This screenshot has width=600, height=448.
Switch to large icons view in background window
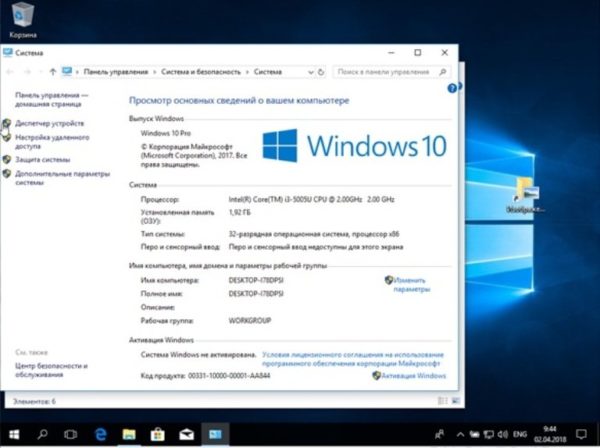pyautogui.click(x=456, y=401)
